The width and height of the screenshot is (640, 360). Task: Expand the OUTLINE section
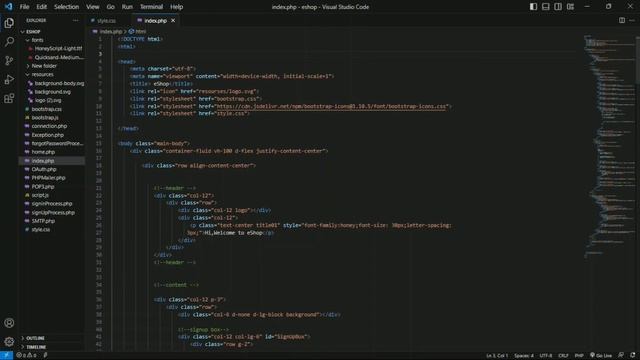coord(35,338)
